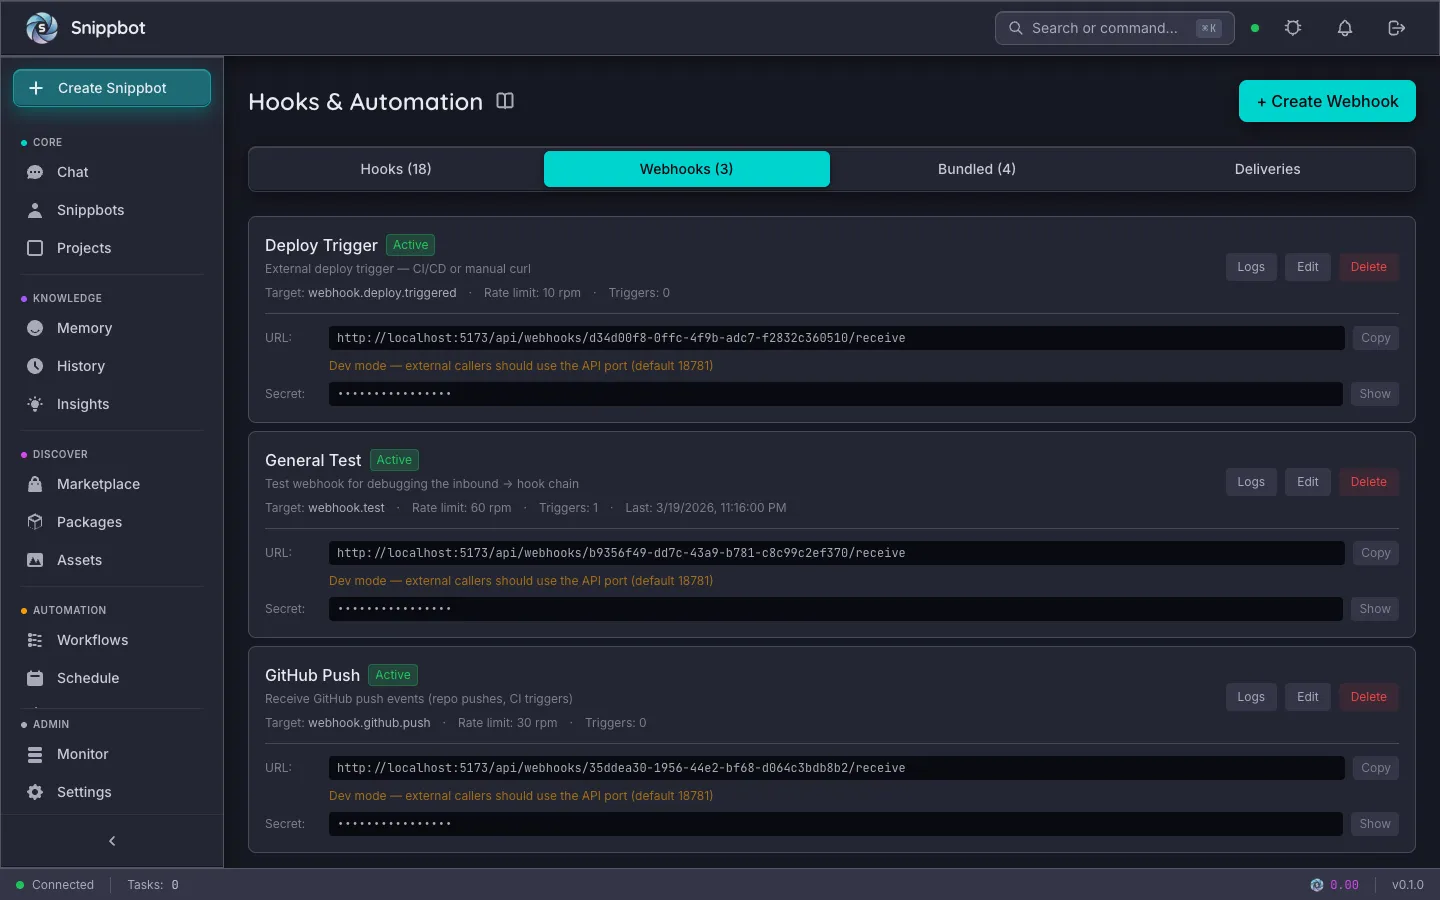The image size is (1440, 900).
Task: Click the v0.1.0 version label
Action: coord(1408,885)
